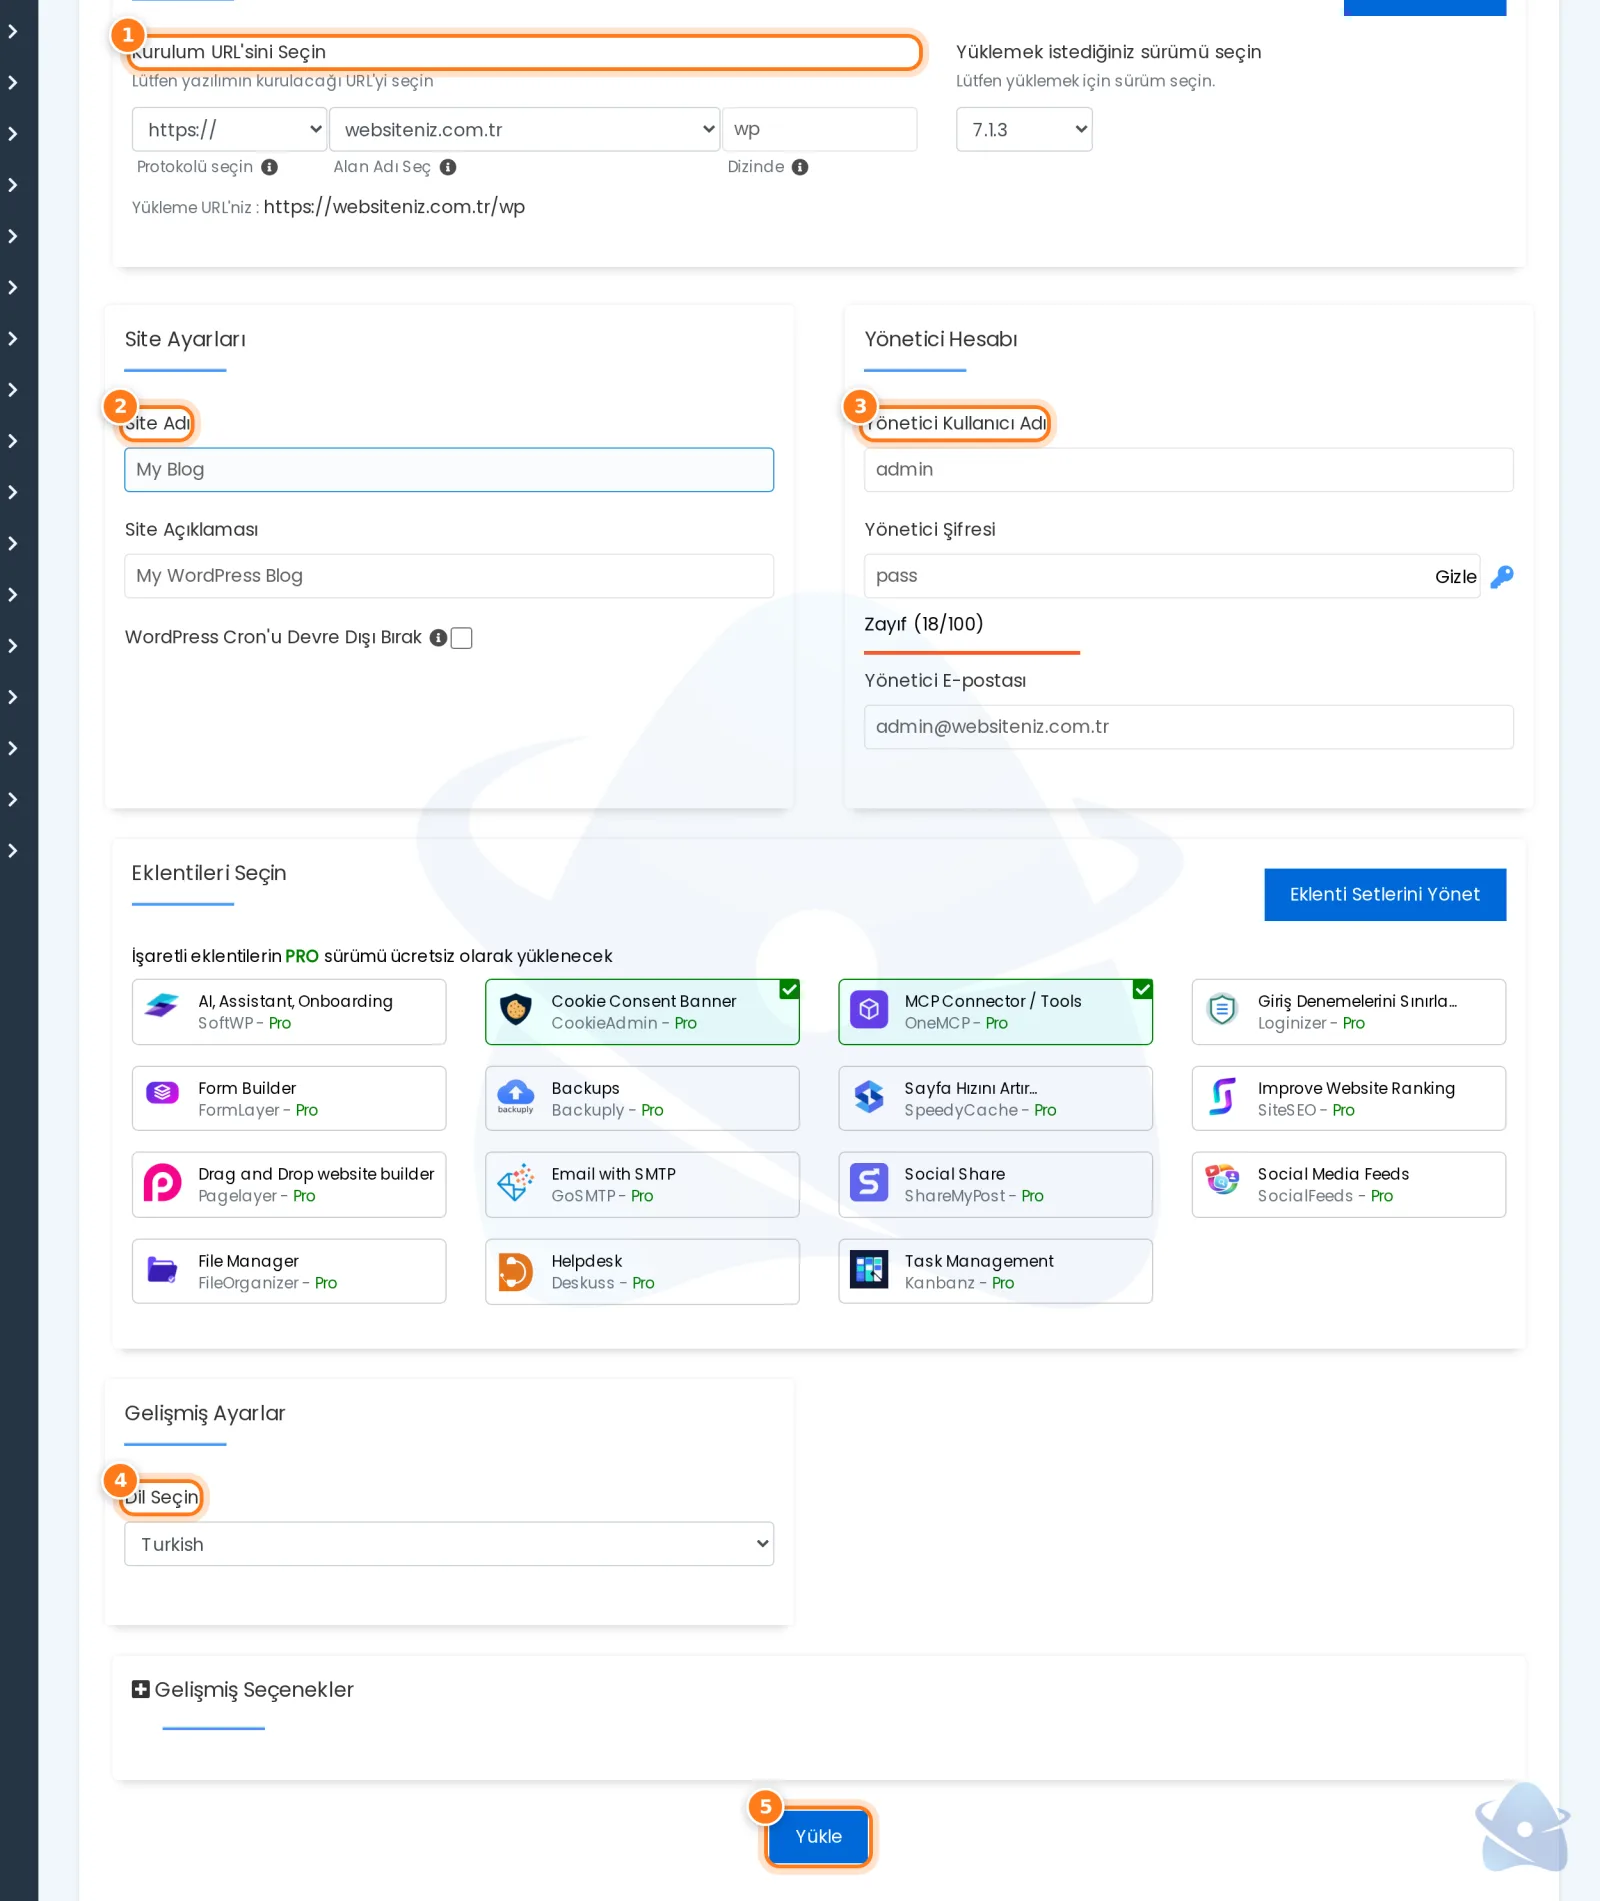Click the SiteSEO plugin icon
This screenshot has width=1600, height=1901.
[1222, 1097]
